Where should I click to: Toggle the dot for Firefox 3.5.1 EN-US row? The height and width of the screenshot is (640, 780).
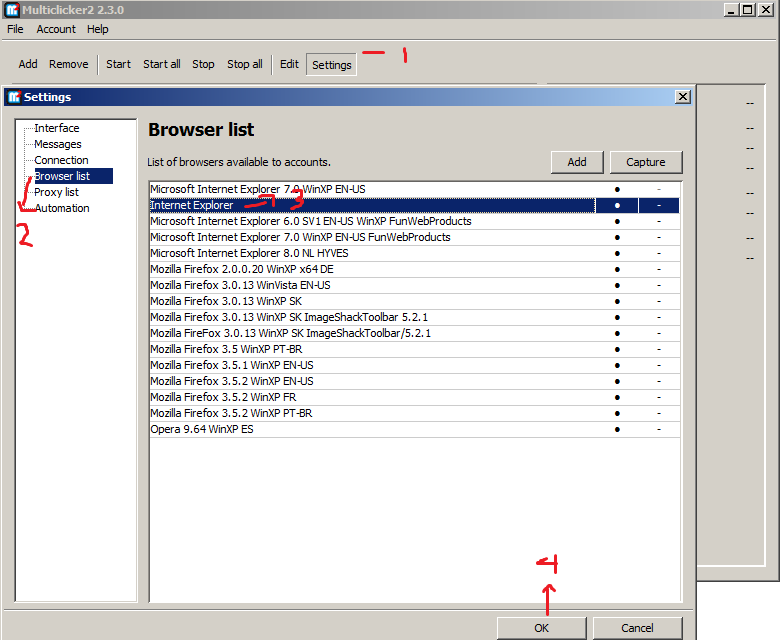(617, 366)
